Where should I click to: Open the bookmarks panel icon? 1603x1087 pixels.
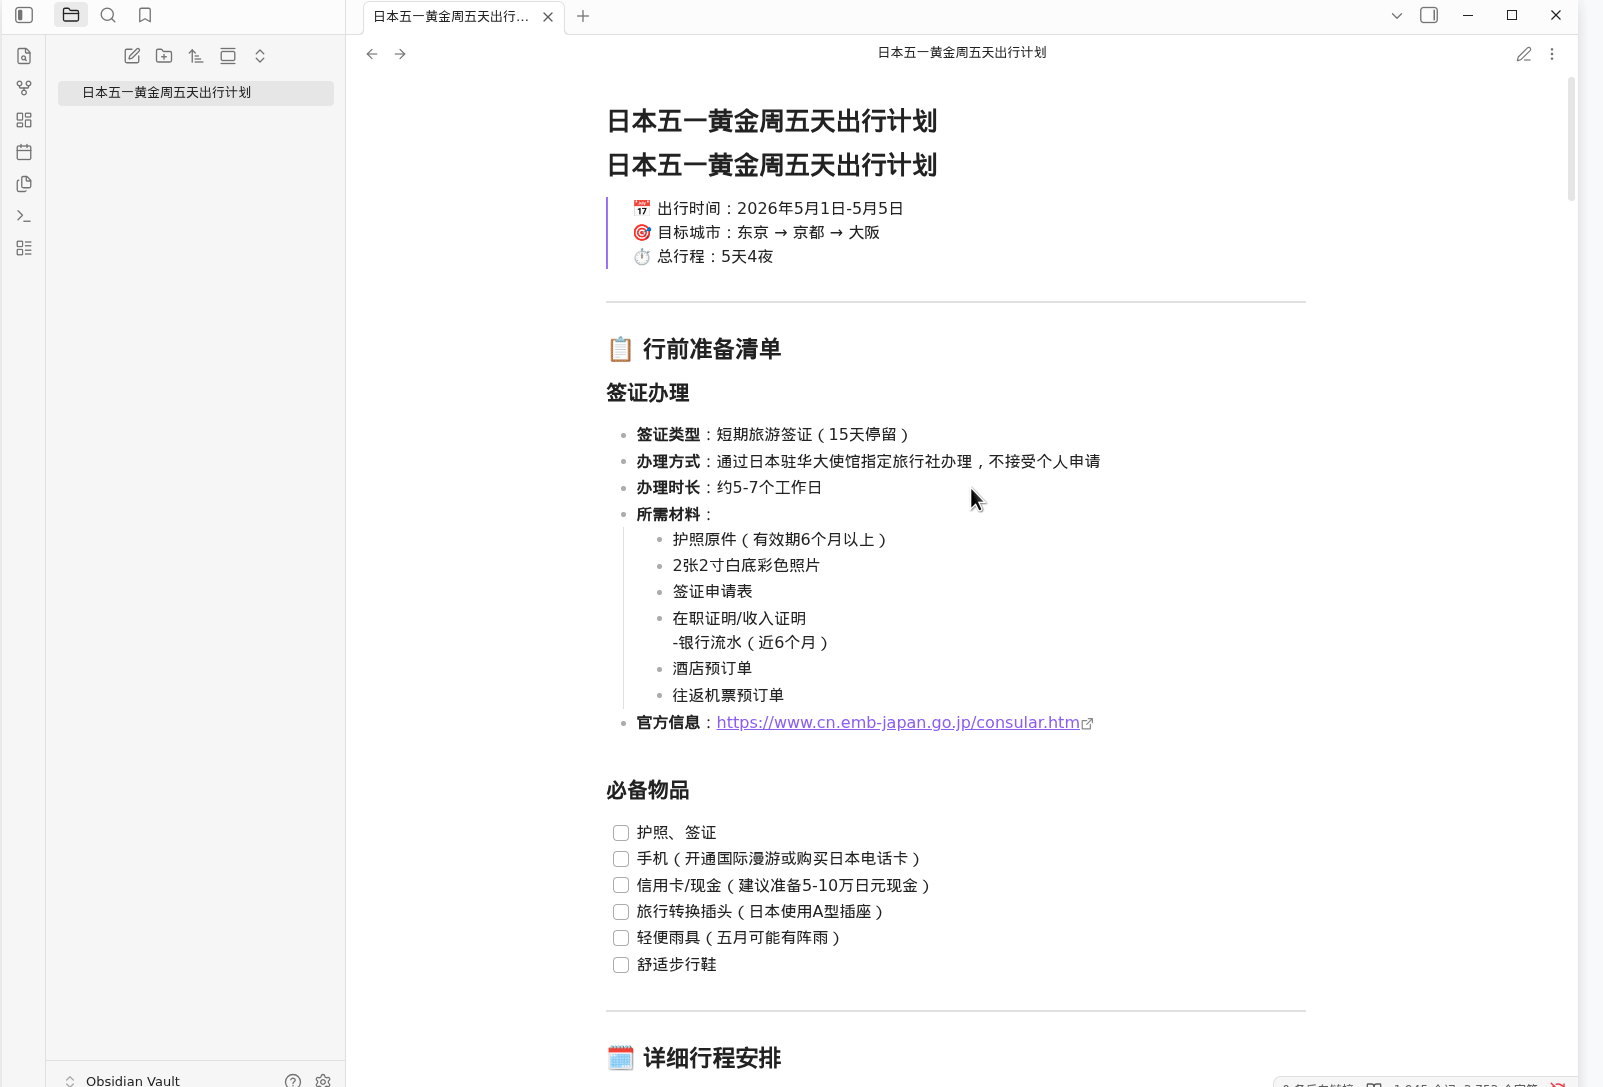[x=144, y=15]
